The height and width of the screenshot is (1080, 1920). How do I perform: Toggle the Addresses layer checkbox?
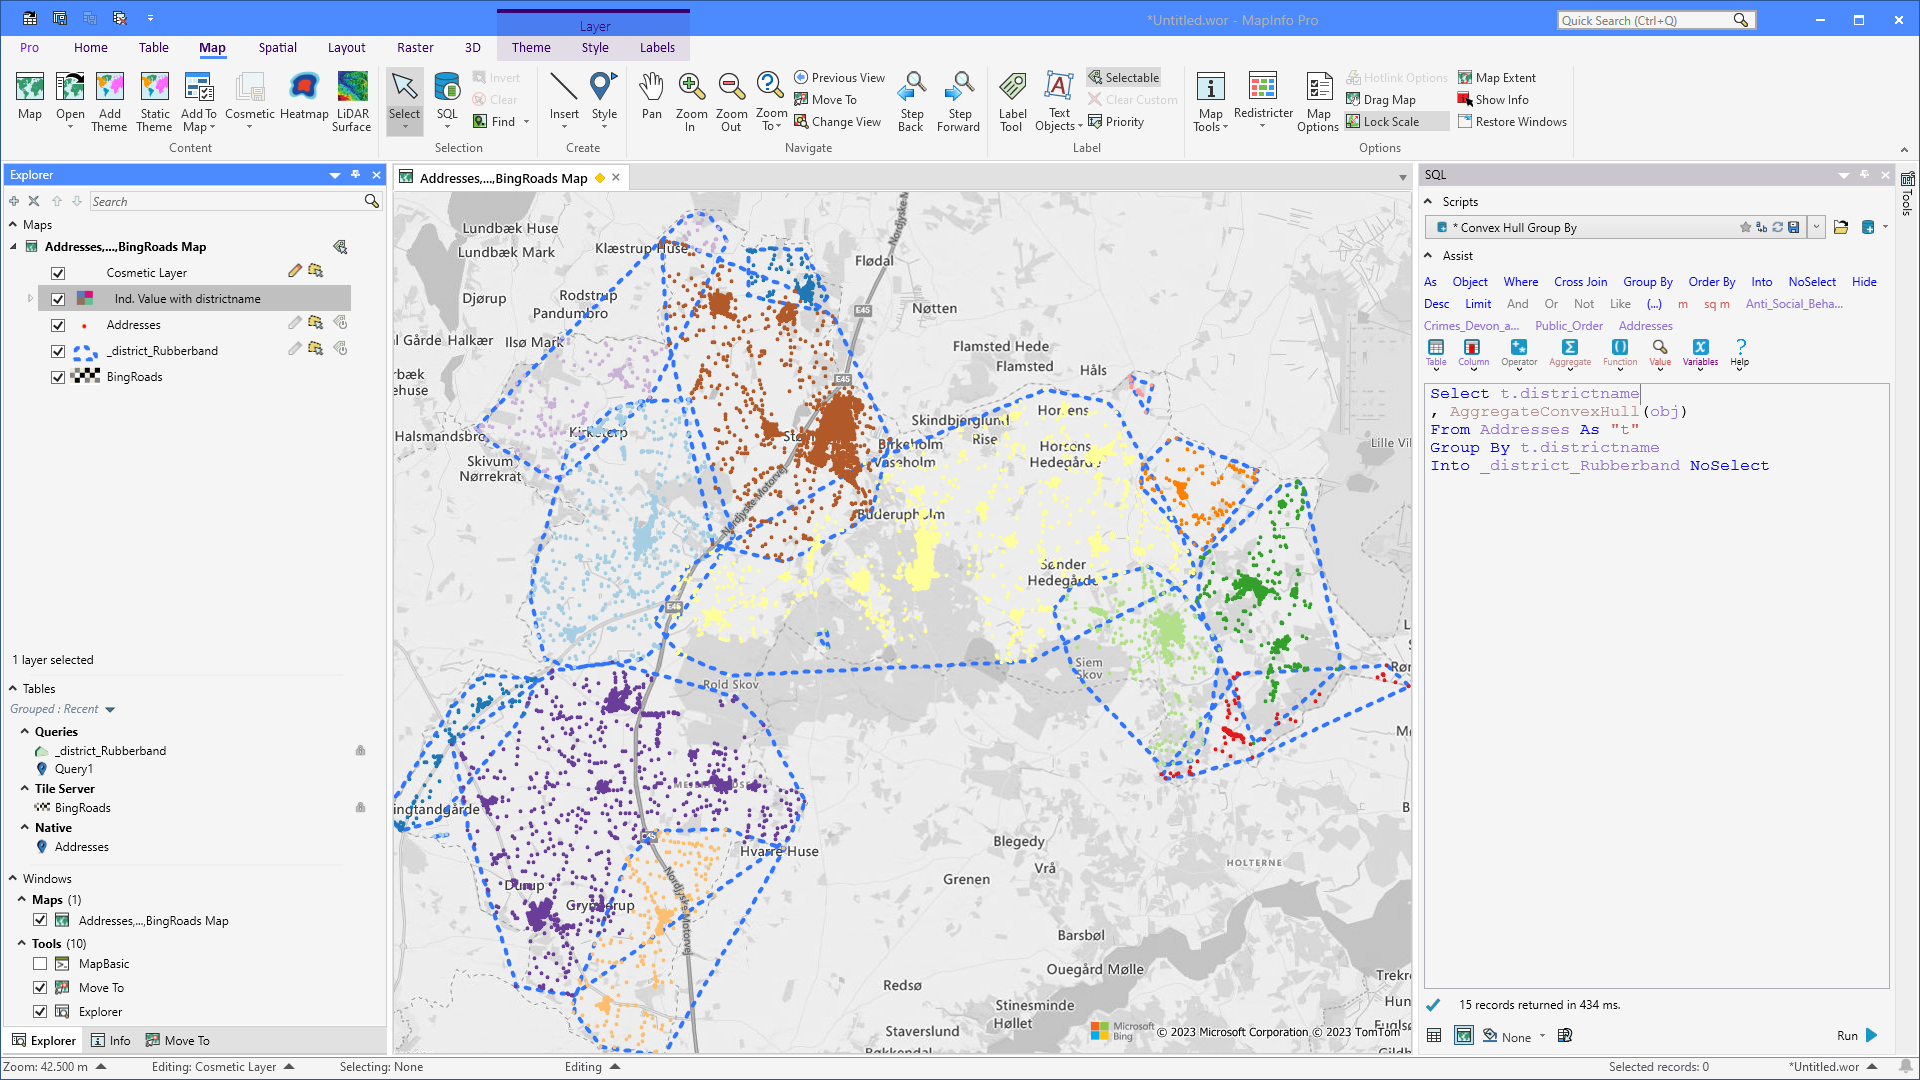(58, 324)
